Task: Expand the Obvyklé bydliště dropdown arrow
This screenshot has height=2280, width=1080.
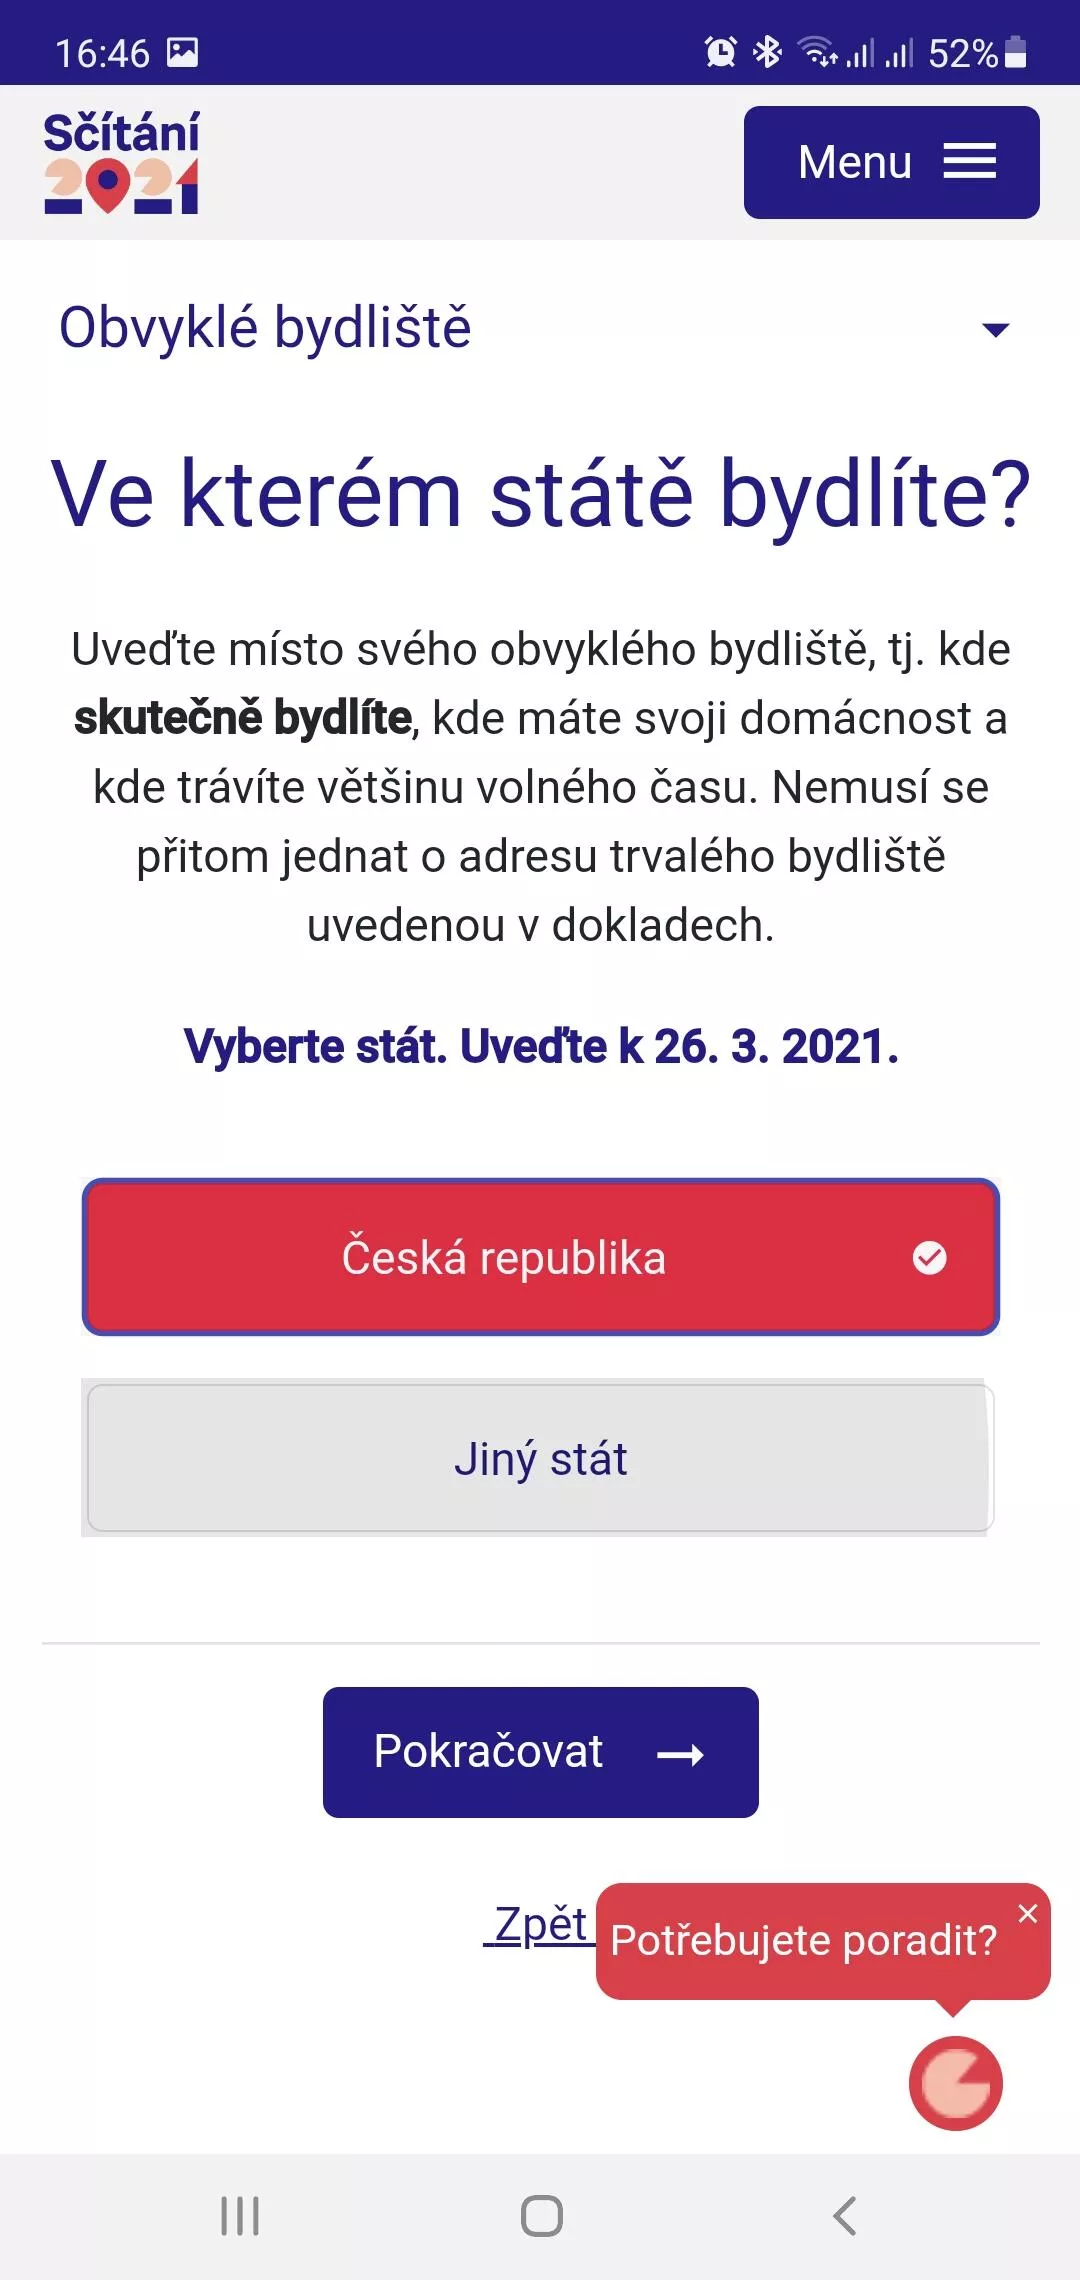Action: click(x=995, y=330)
